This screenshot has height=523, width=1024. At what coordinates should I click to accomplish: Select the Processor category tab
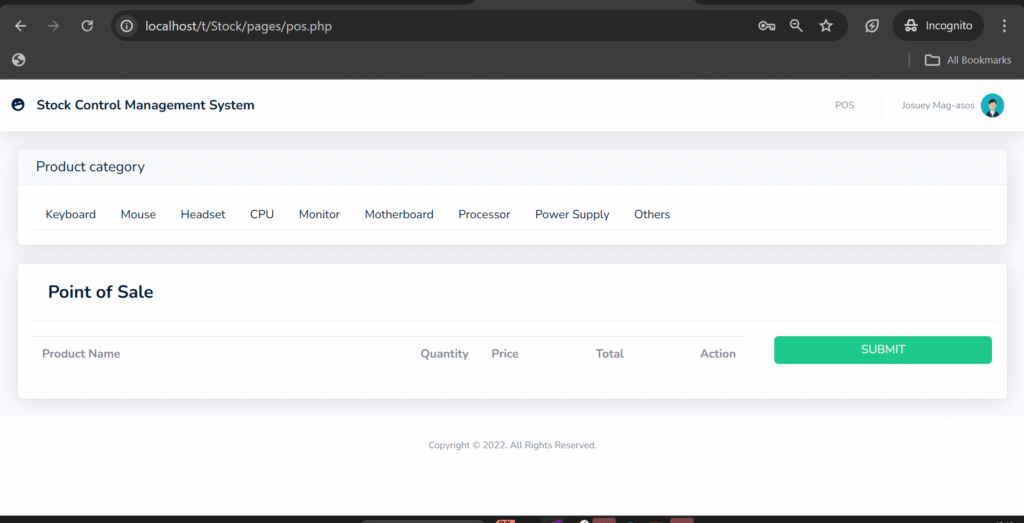pos(484,214)
